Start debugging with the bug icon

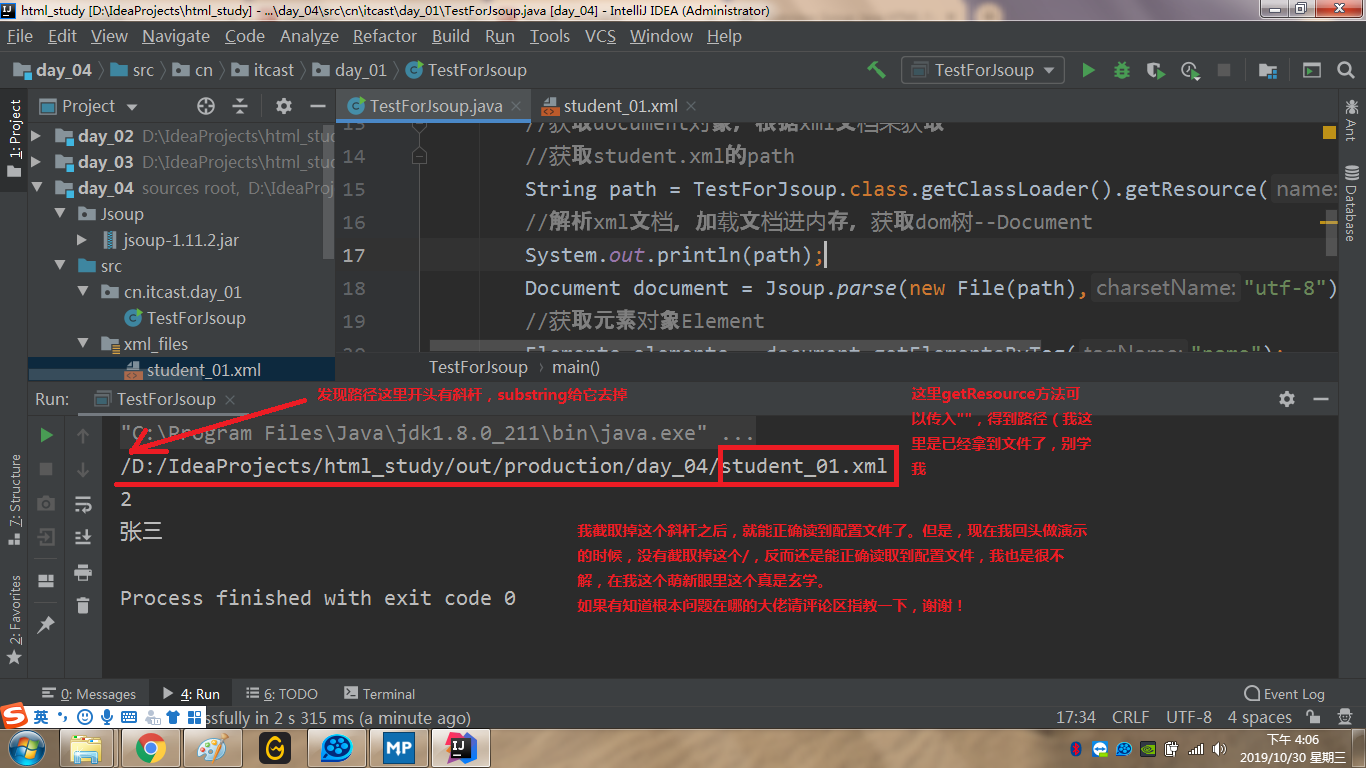1122,70
